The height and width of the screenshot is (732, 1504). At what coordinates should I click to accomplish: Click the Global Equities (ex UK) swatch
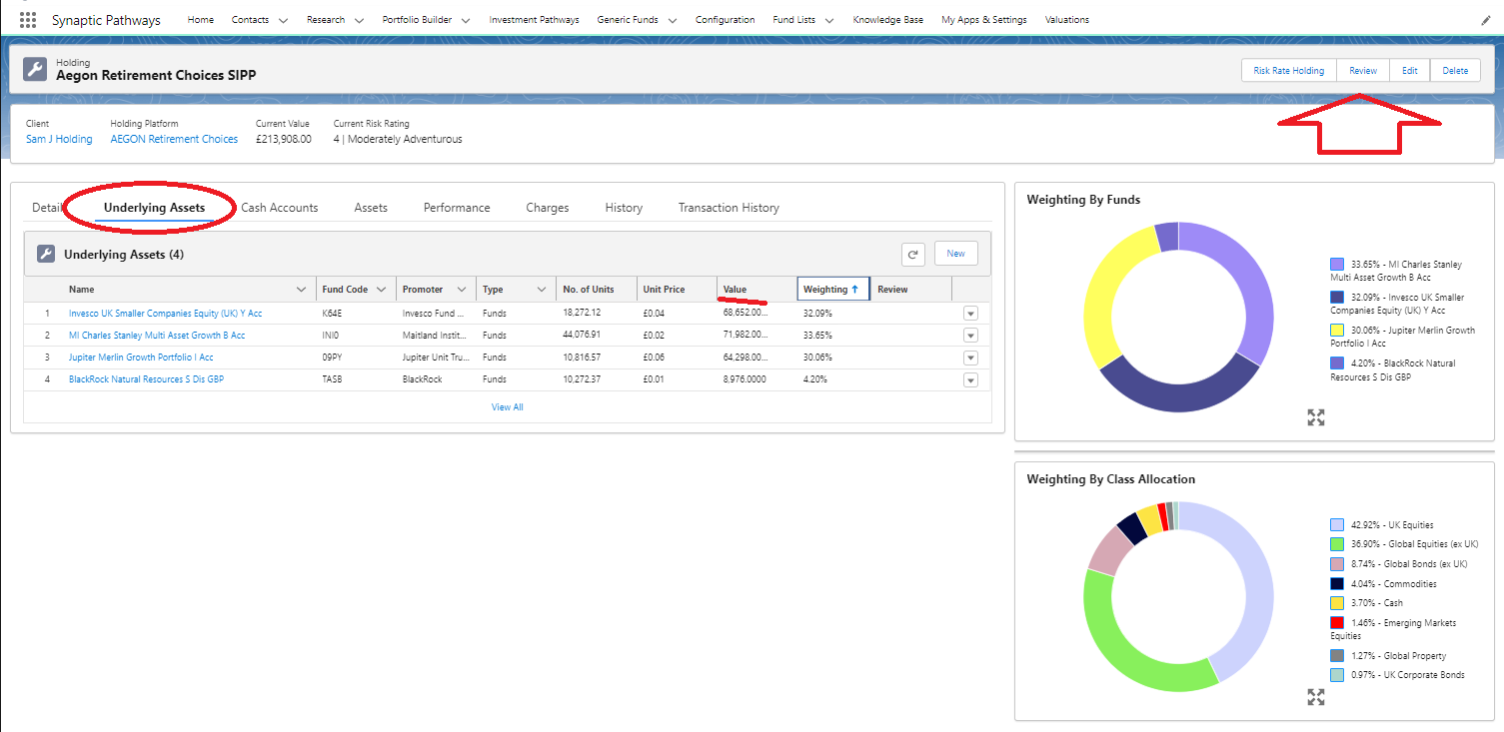point(1337,544)
